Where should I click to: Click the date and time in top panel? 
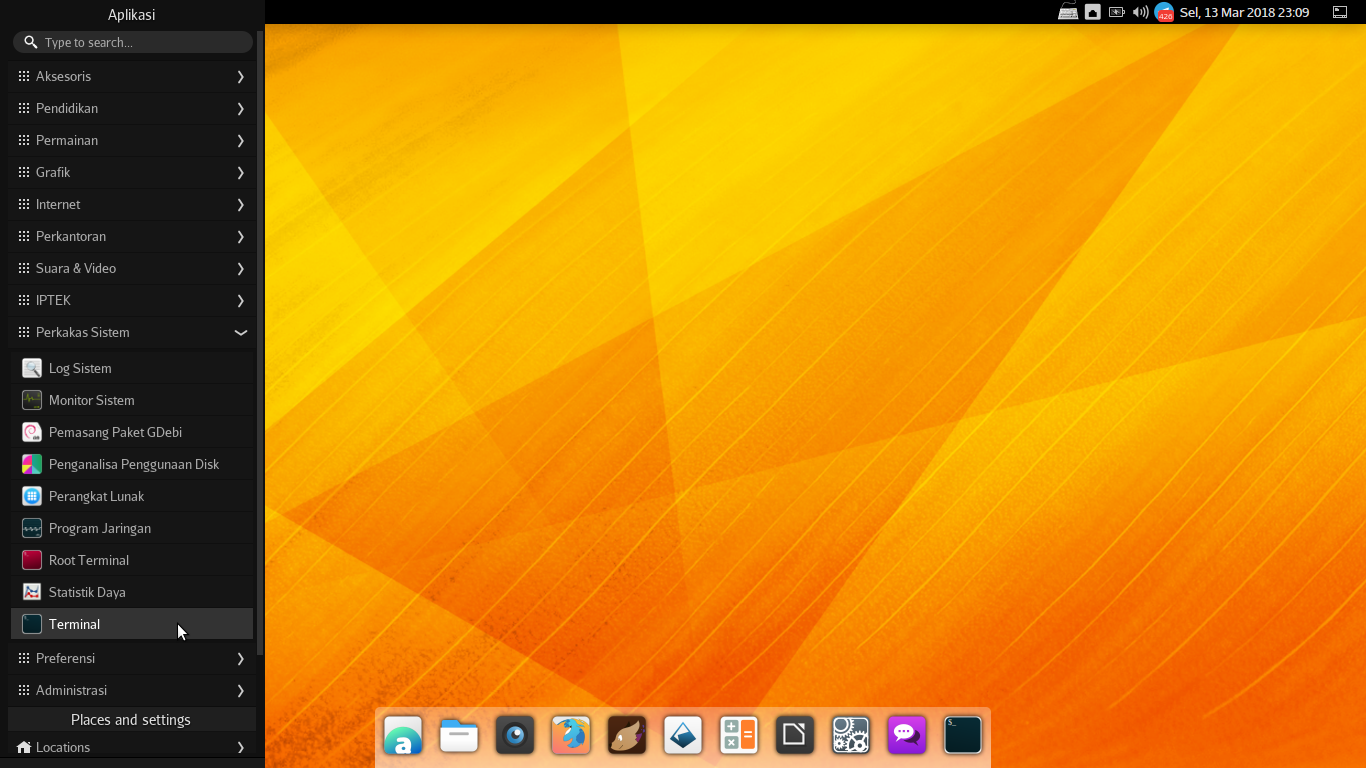pos(1244,12)
